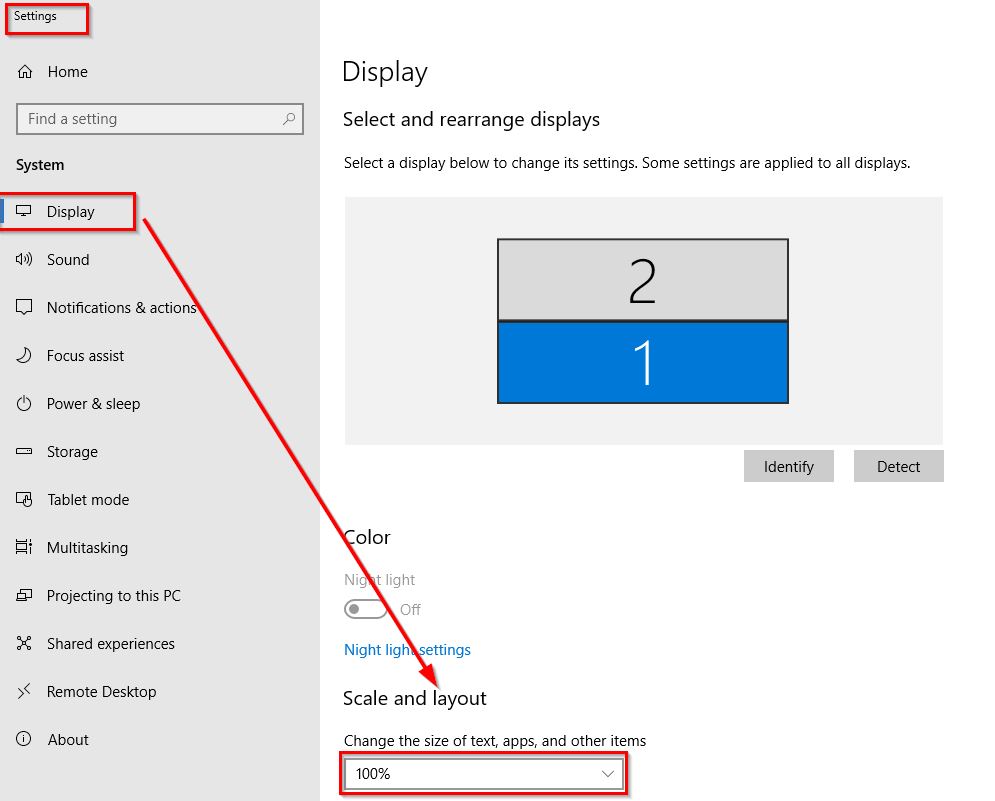
Task: Click the Projecting to this PC icon
Action: click(23, 595)
